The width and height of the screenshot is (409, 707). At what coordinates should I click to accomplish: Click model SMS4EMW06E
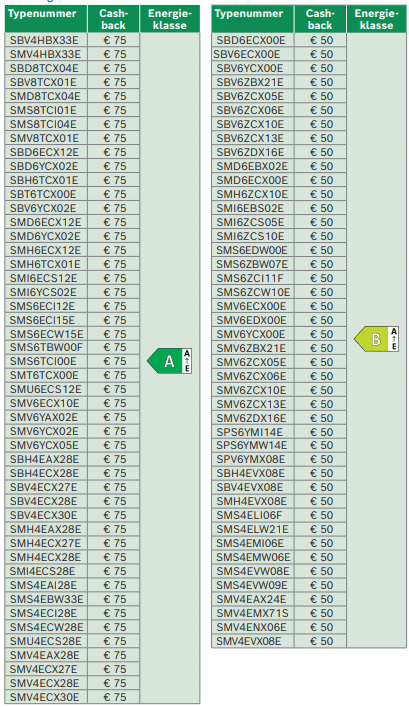click(x=253, y=557)
